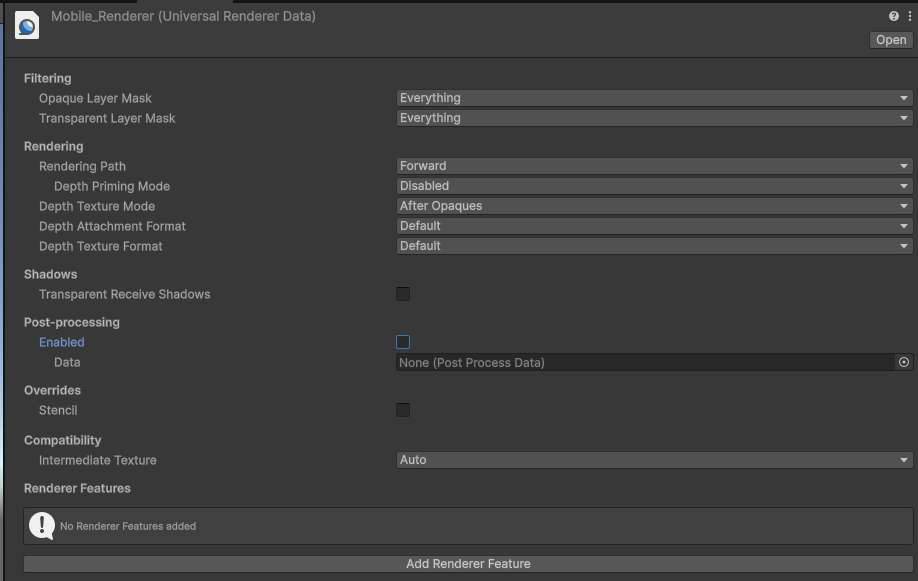Click the warning icon beside No Renderer Features
This screenshot has height=581, width=918.
(42, 525)
